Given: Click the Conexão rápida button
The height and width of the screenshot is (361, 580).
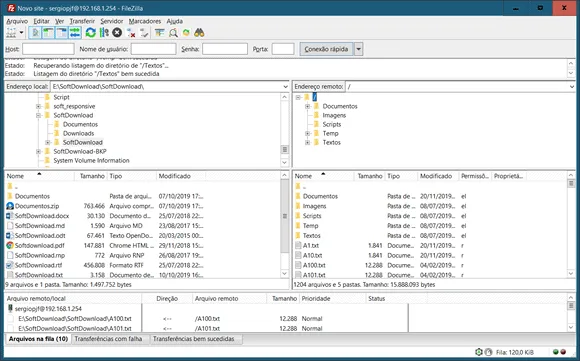Looking at the screenshot, I should click(326, 49).
